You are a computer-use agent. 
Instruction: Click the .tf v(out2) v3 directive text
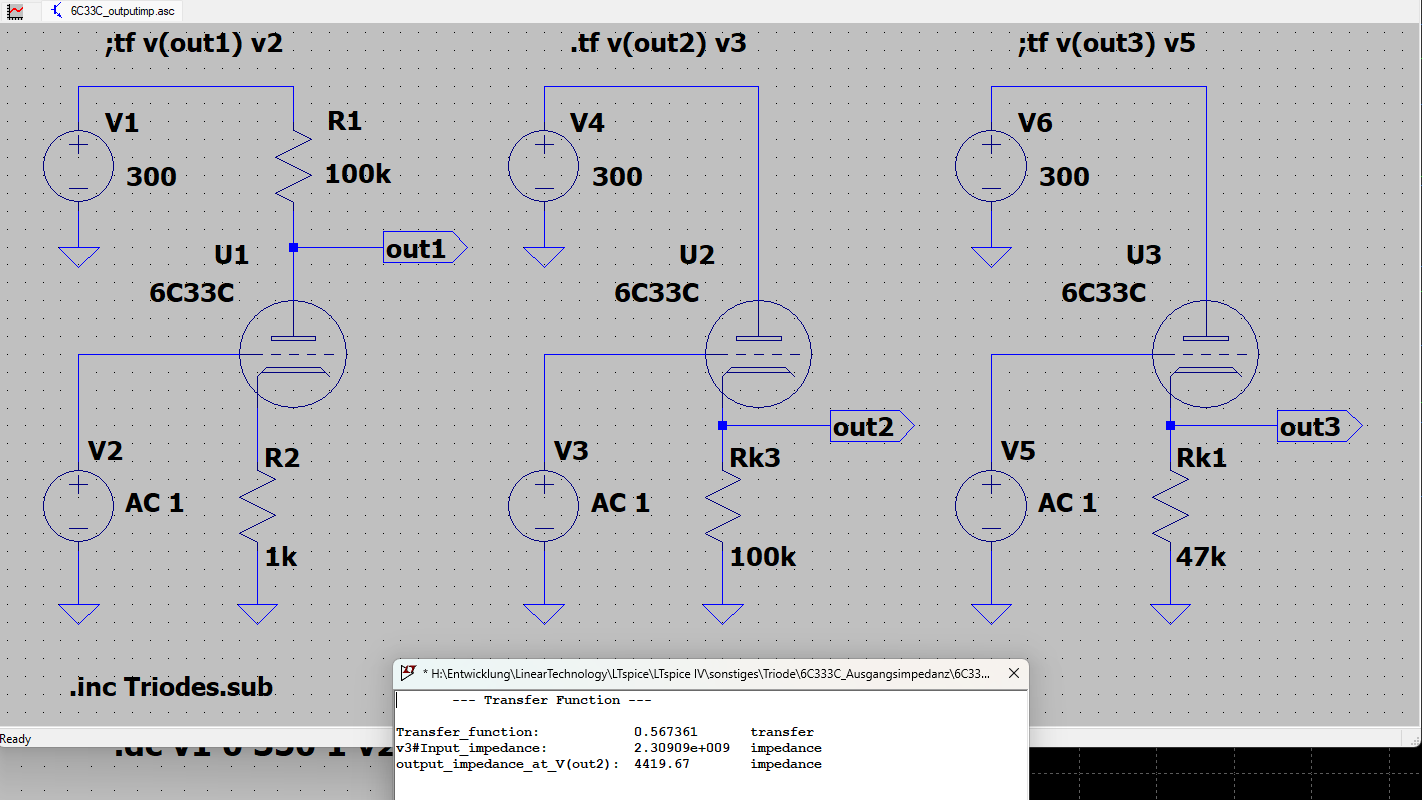pos(658,44)
